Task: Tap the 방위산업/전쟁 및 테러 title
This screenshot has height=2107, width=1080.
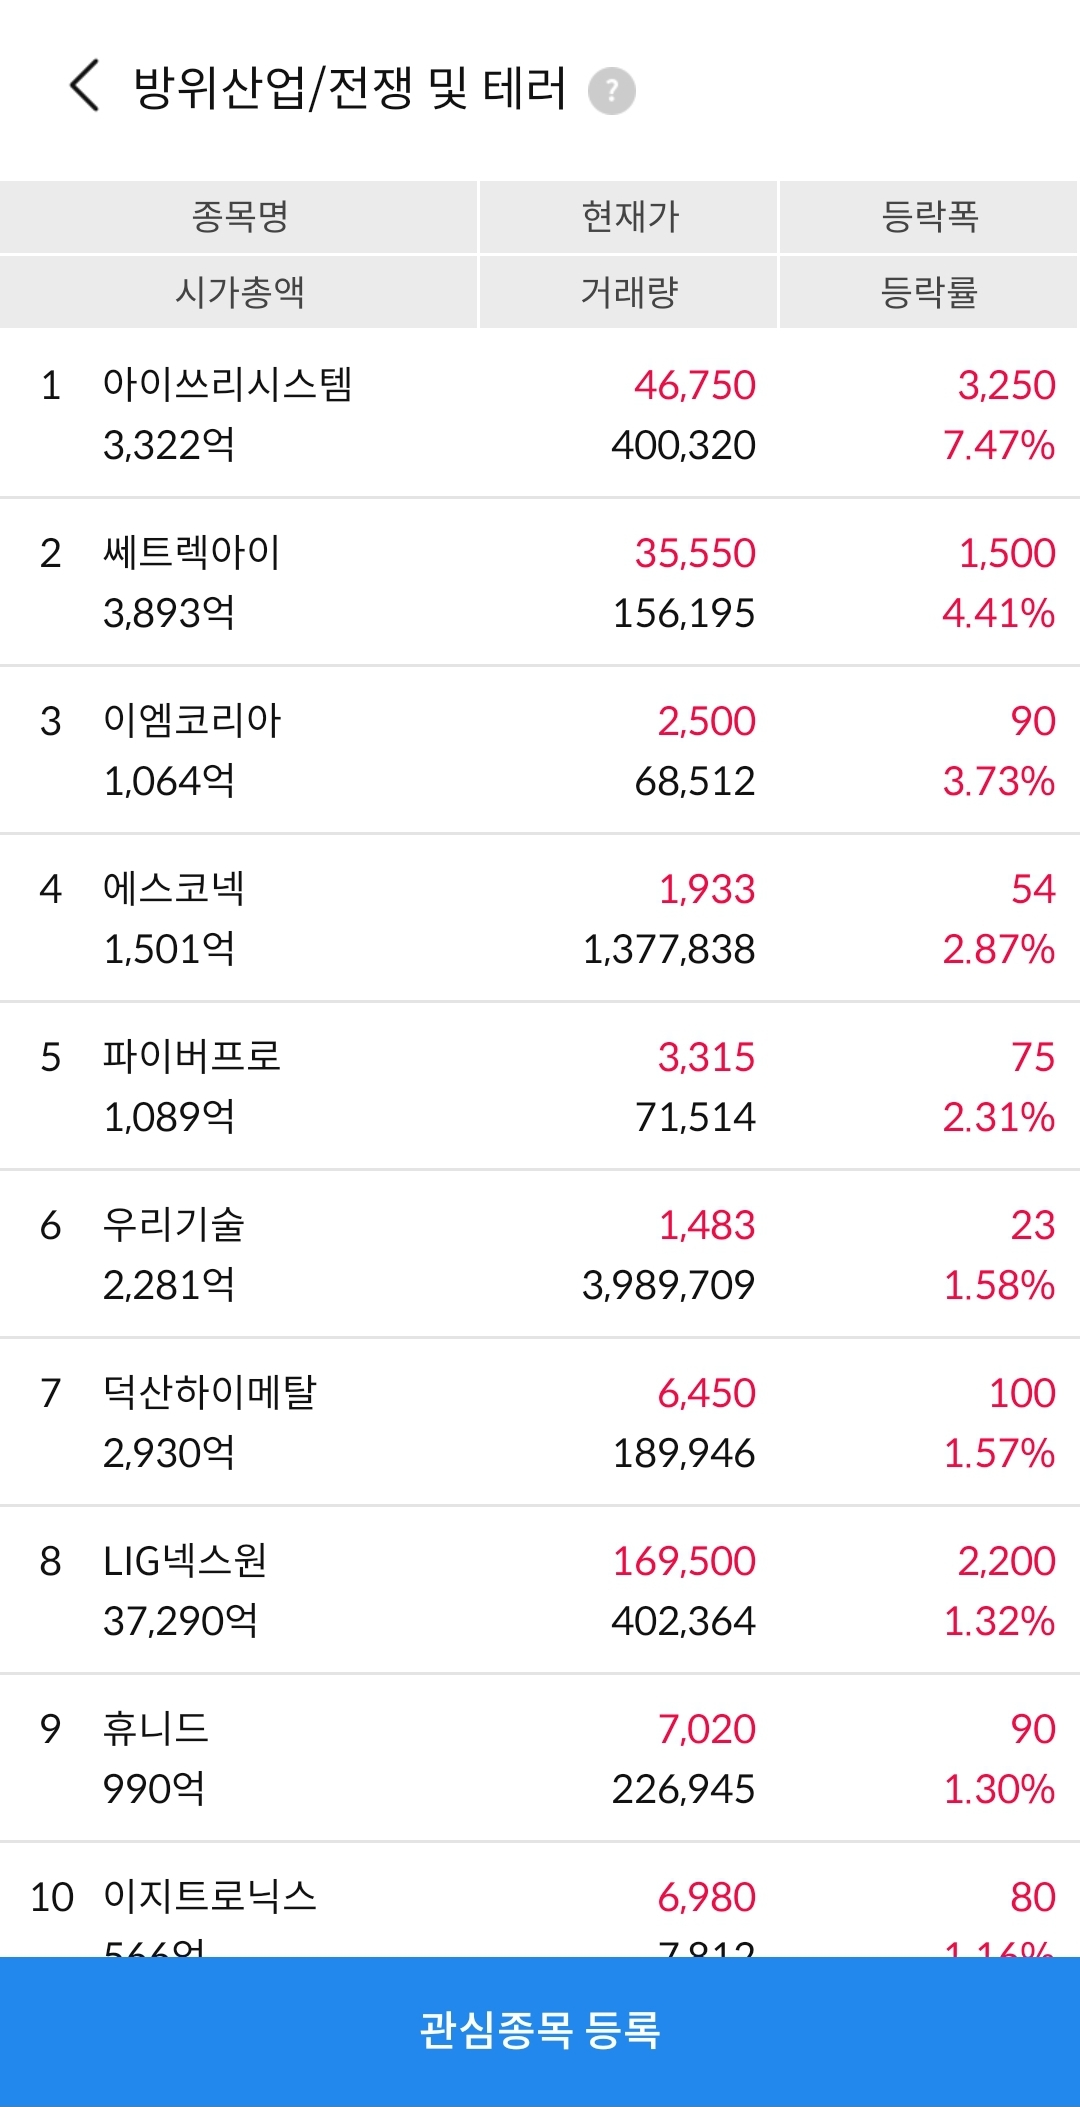Action: tap(350, 88)
